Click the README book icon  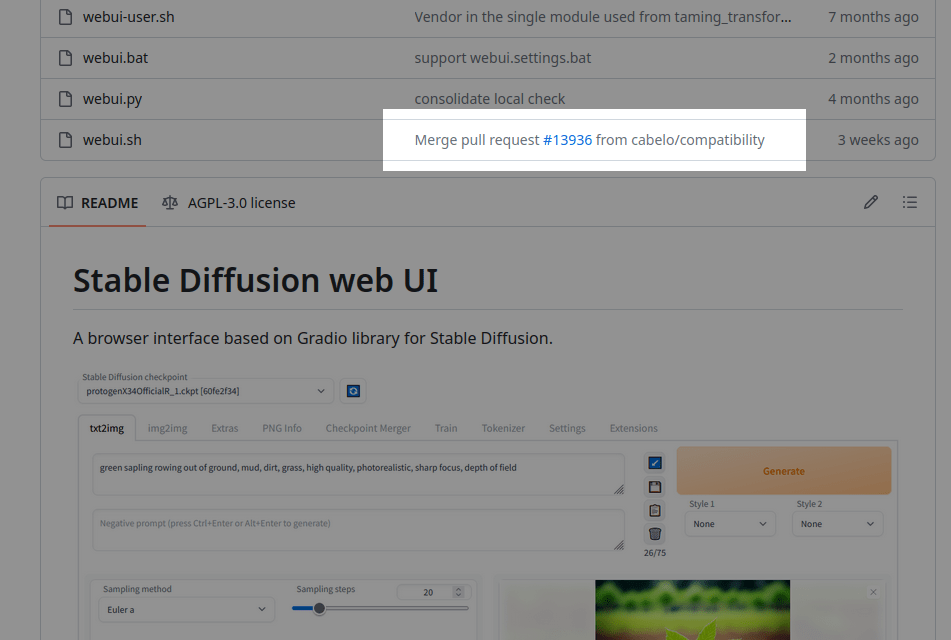pos(65,203)
